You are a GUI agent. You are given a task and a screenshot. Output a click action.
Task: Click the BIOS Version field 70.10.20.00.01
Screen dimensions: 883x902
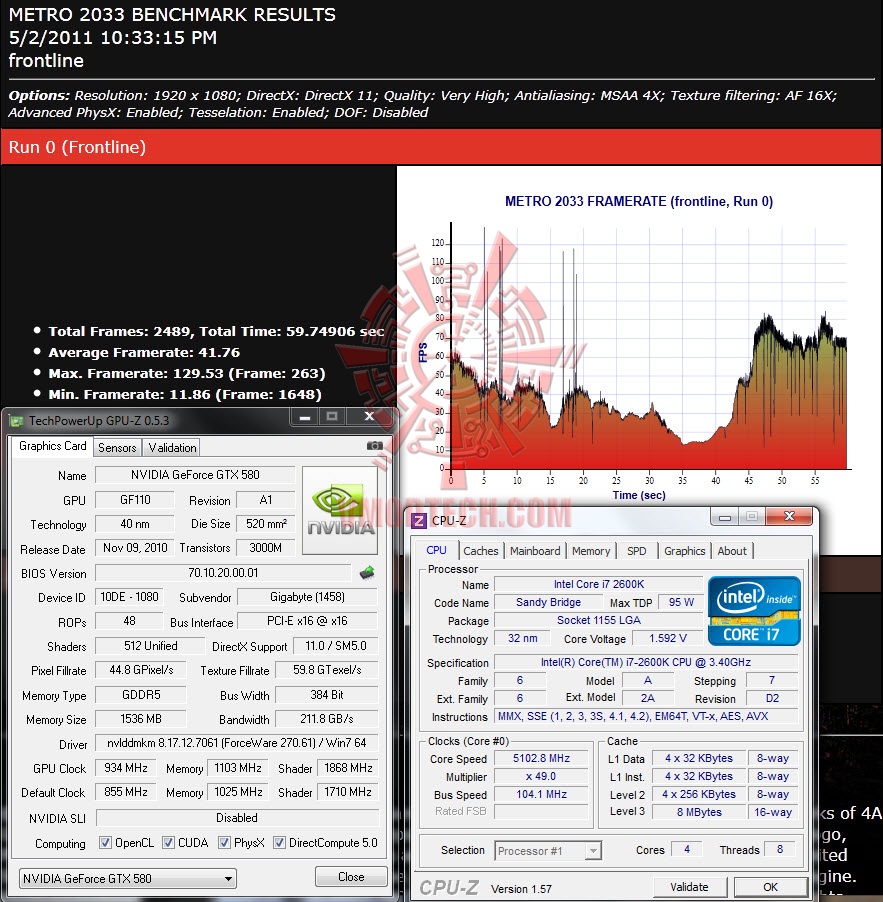223,573
